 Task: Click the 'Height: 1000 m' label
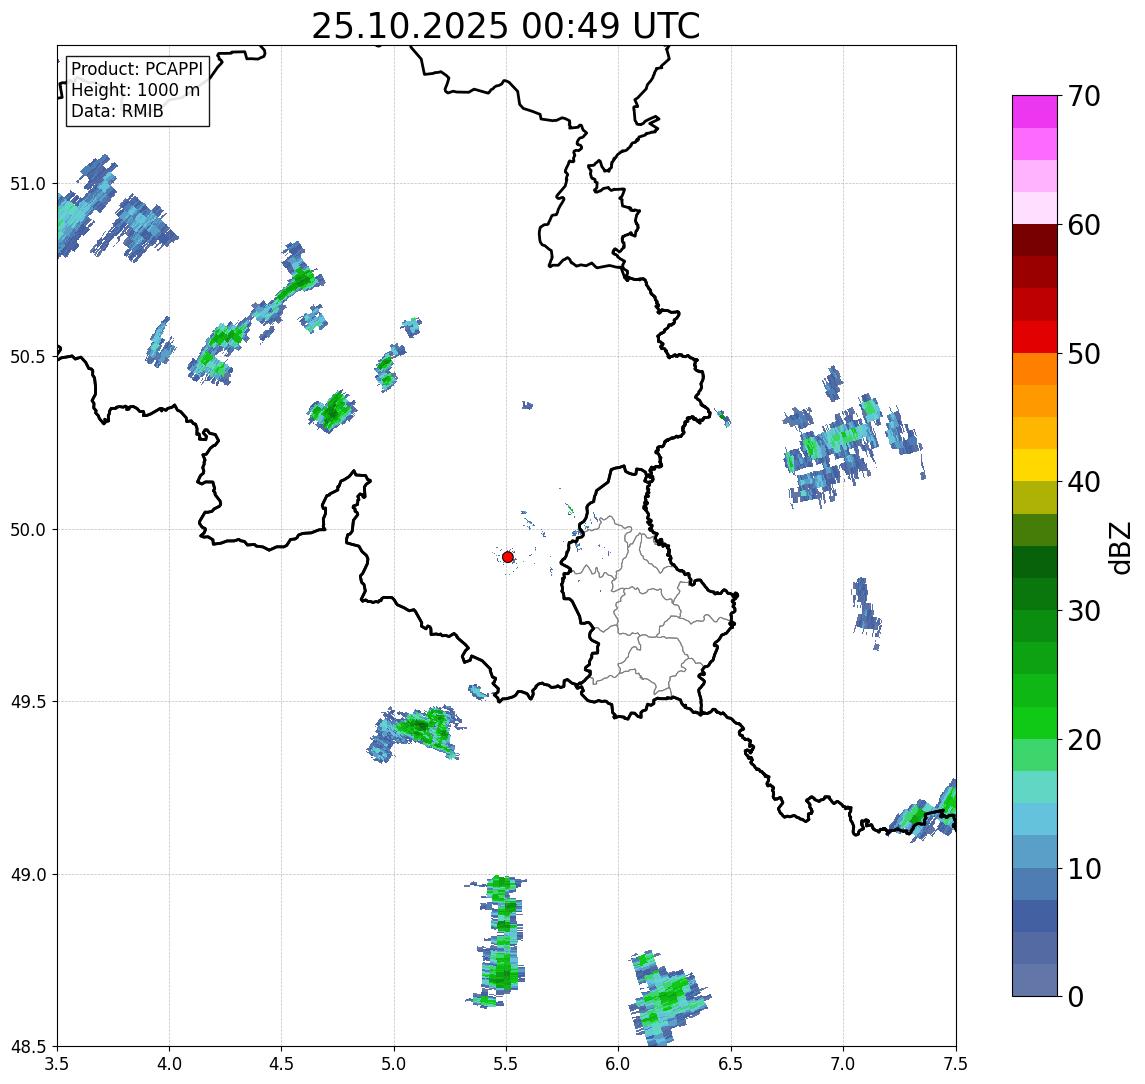(135, 90)
